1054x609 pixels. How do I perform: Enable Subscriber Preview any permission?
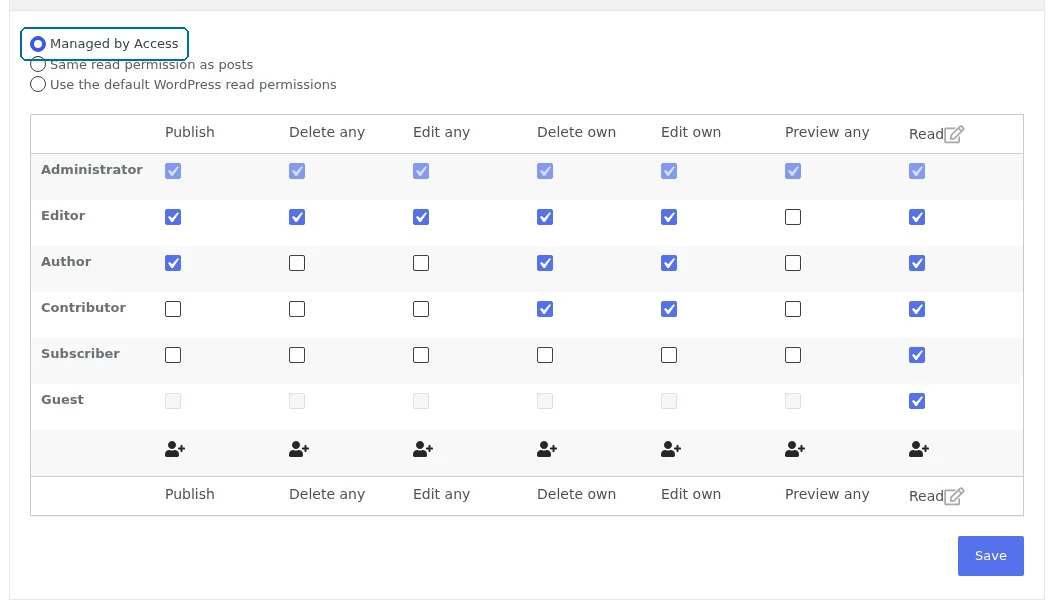[793, 355]
